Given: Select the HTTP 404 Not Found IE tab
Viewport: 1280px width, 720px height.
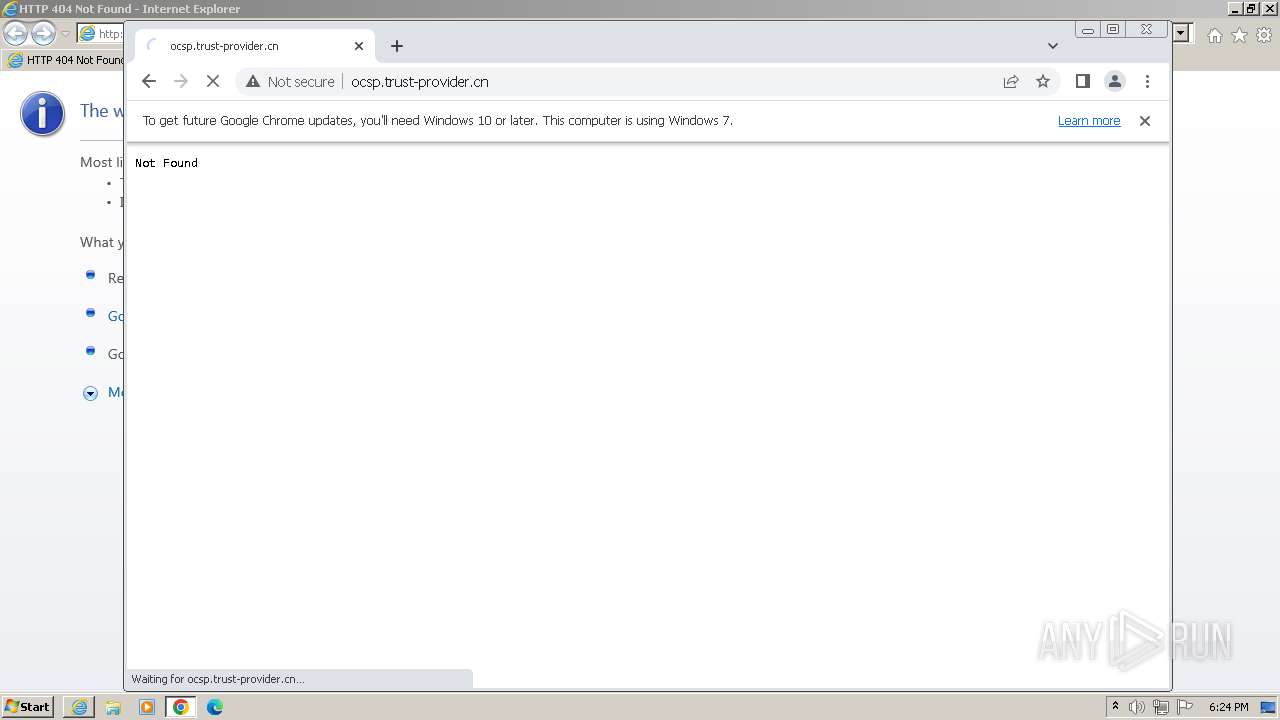Looking at the screenshot, I should (x=65, y=60).
